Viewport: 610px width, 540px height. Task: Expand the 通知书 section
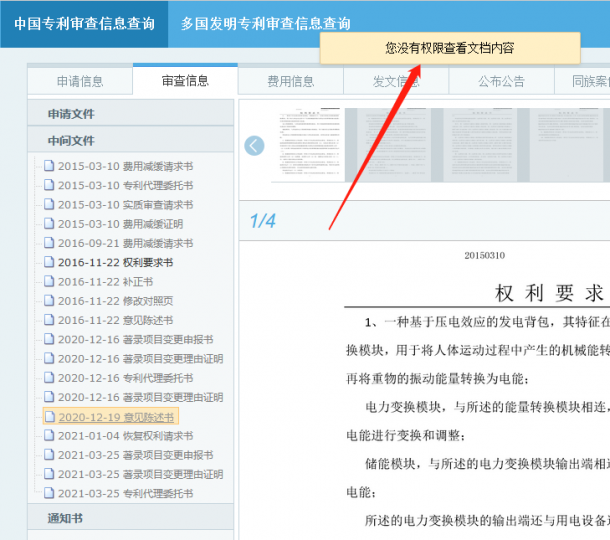tap(130, 518)
